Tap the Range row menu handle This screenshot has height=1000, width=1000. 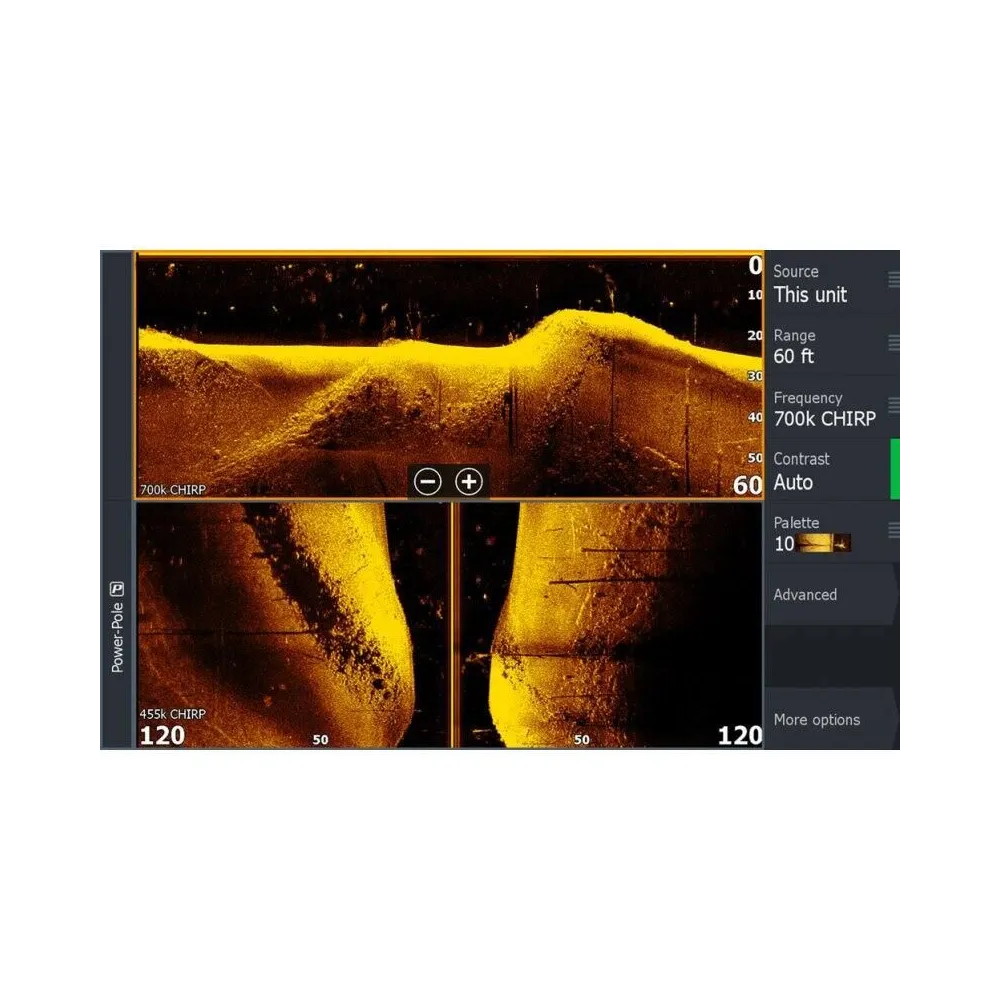(894, 343)
